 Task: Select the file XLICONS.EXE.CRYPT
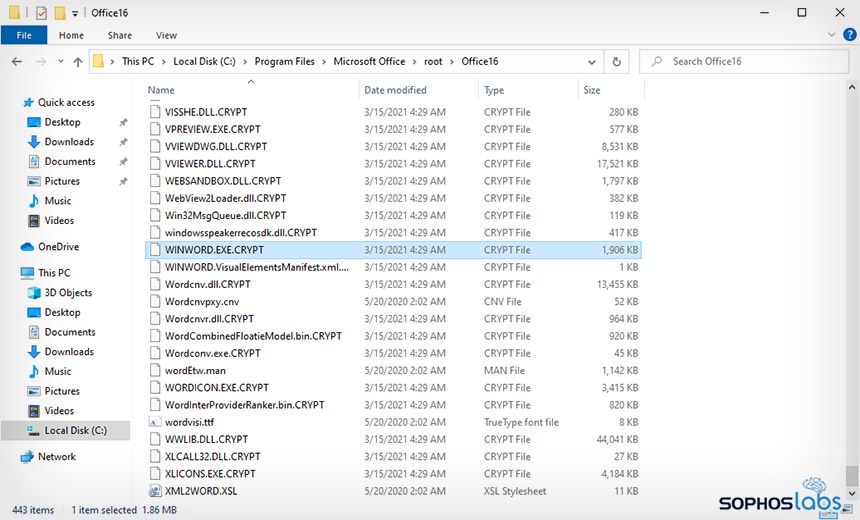pos(210,473)
